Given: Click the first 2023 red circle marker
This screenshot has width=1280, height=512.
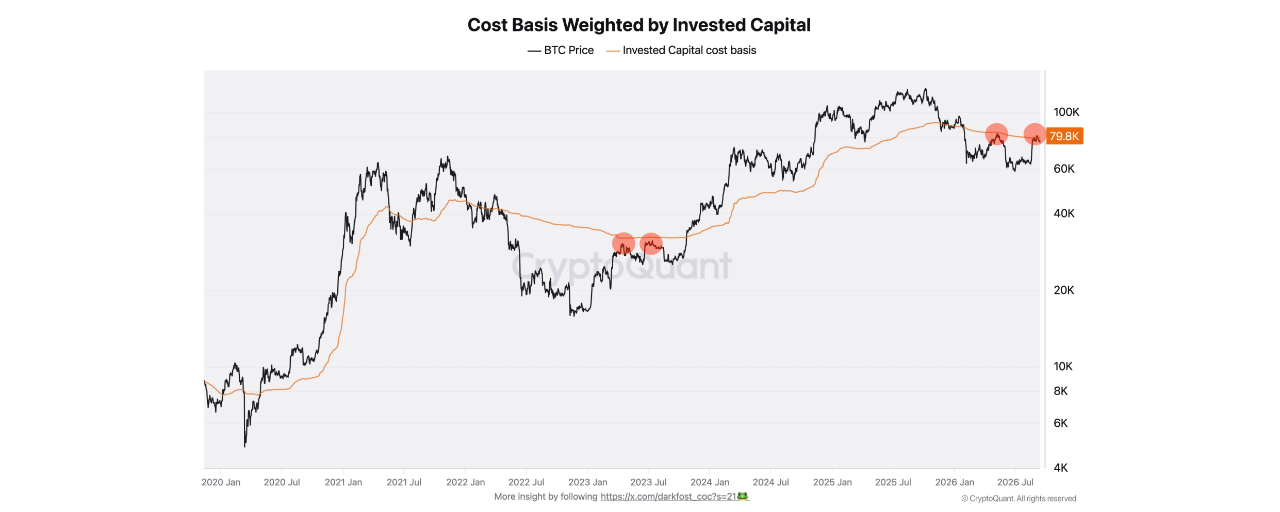Looking at the screenshot, I should 623,243.
